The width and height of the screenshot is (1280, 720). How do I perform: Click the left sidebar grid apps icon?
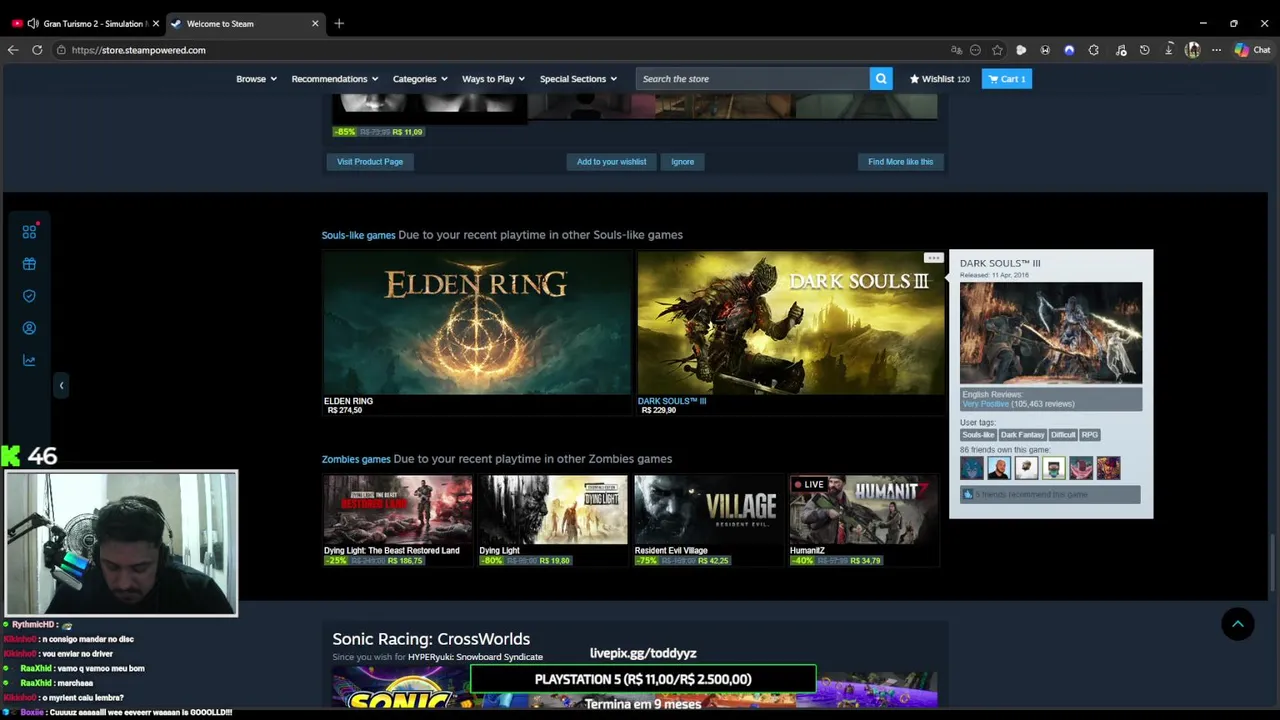click(x=29, y=232)
